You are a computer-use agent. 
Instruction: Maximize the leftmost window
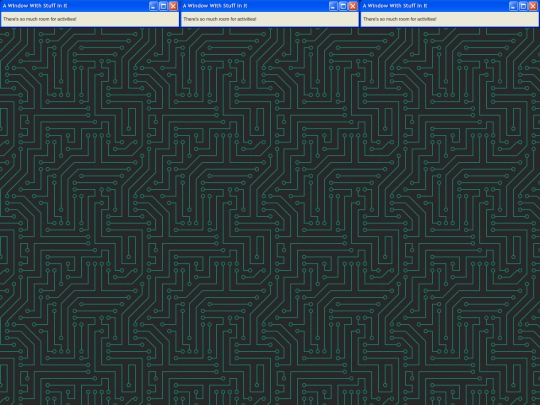[x=163, y=6]
